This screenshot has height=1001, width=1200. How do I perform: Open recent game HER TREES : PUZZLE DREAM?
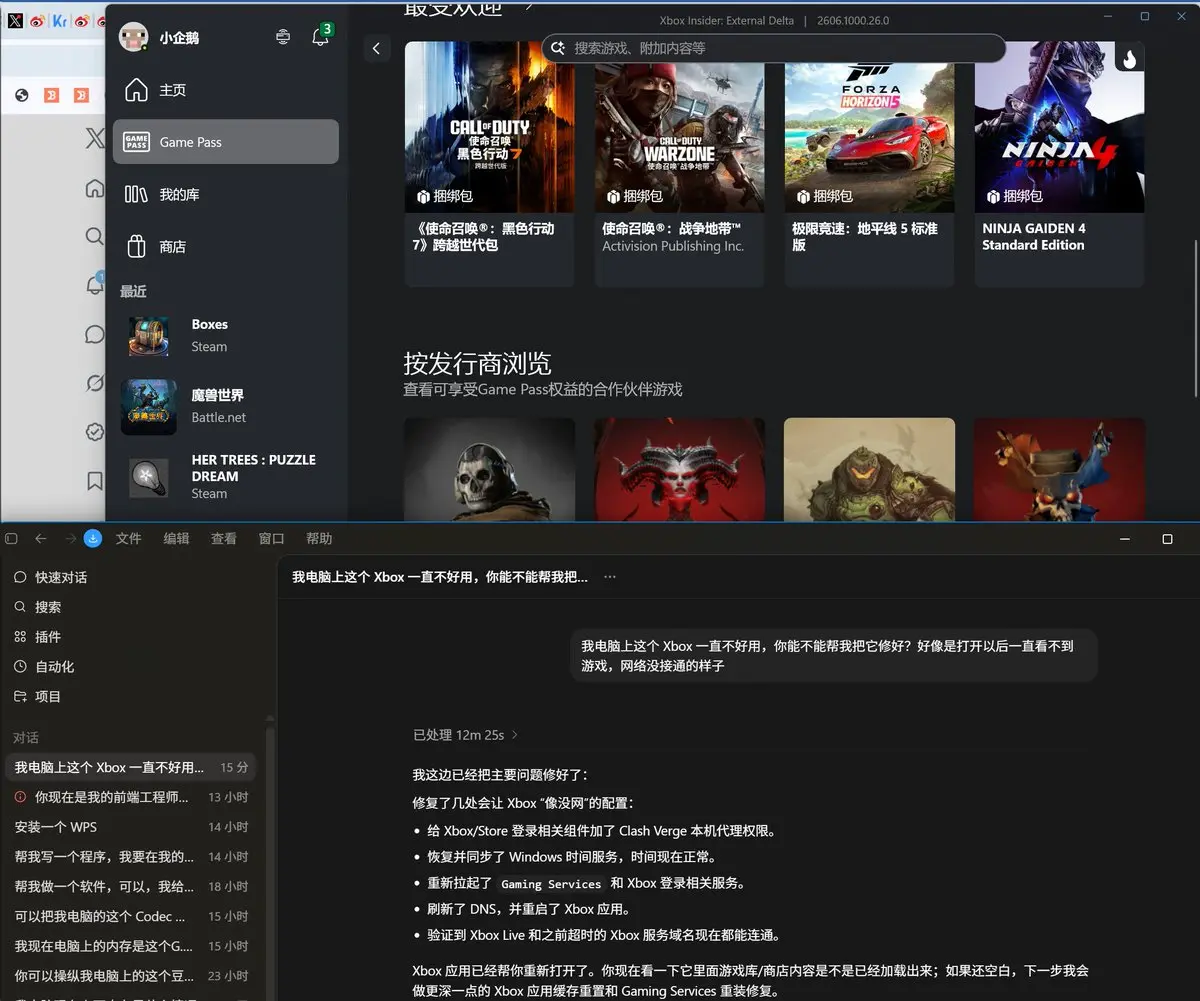(x=226, y=477)
